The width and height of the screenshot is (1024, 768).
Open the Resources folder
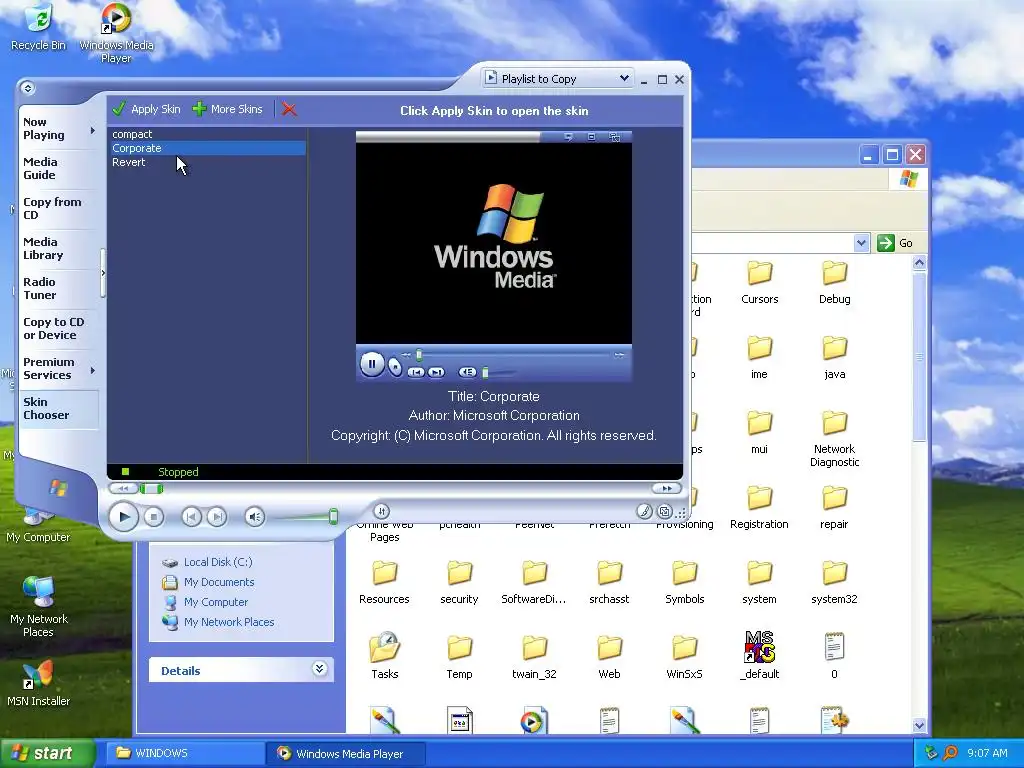tap(385, 583)
